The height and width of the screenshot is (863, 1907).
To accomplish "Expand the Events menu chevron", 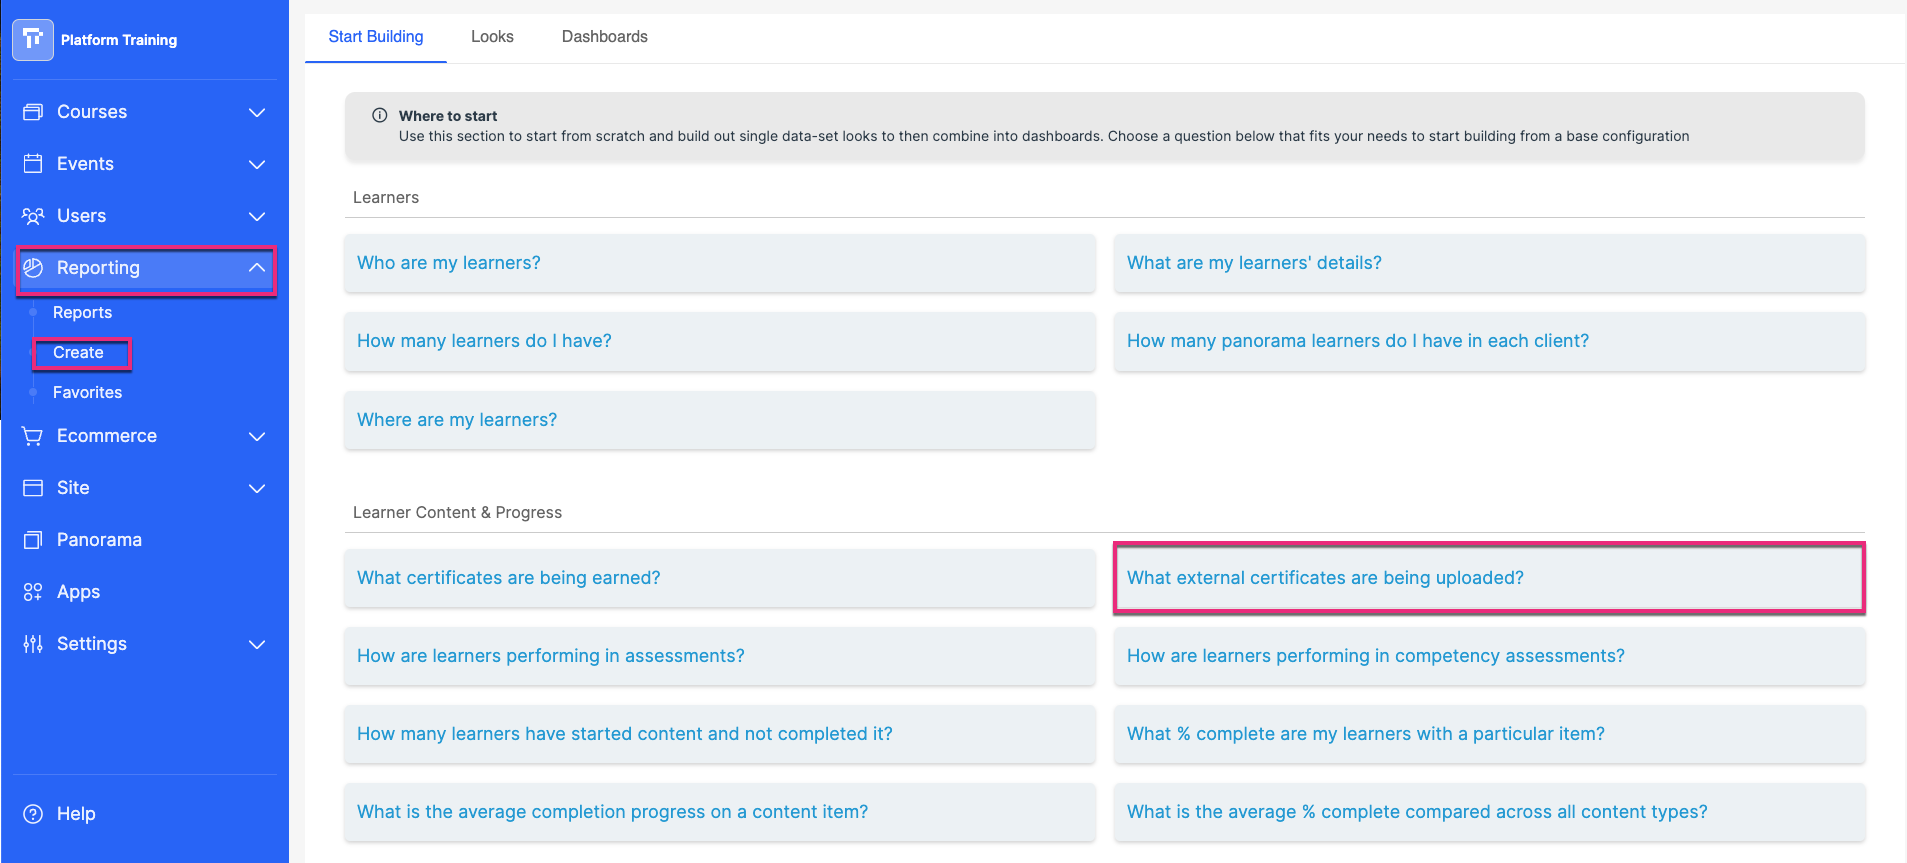I will point(257,164).
